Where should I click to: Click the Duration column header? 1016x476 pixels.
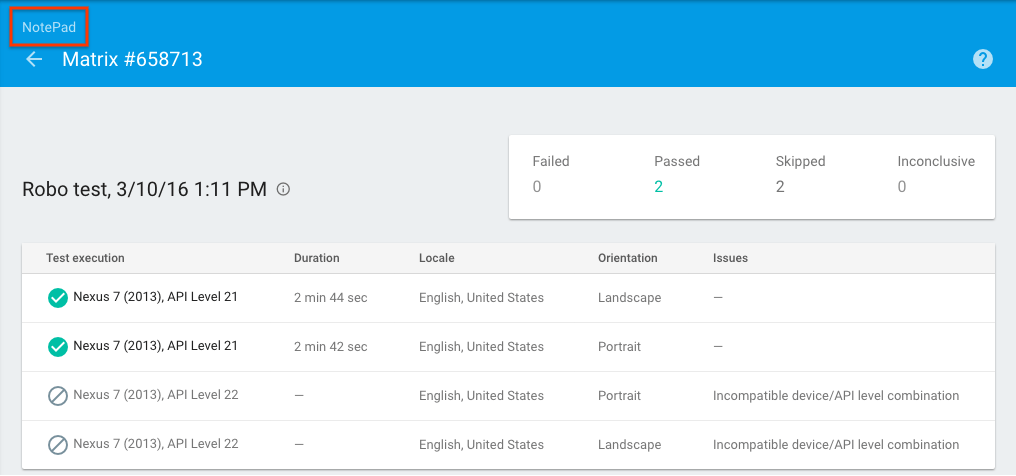click(x=316, y=258)
